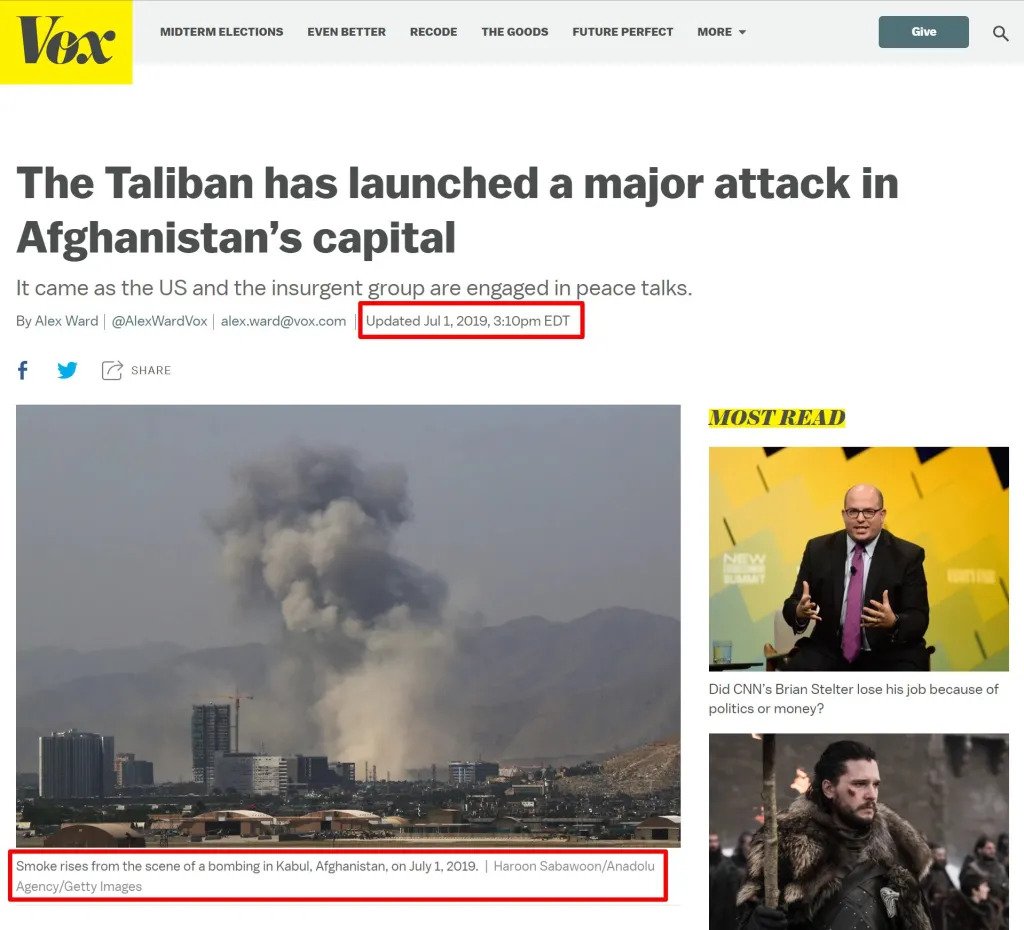Expand the MORE dropdown arrow
This screenshot has width=1024, height=930.
(742, 32)
